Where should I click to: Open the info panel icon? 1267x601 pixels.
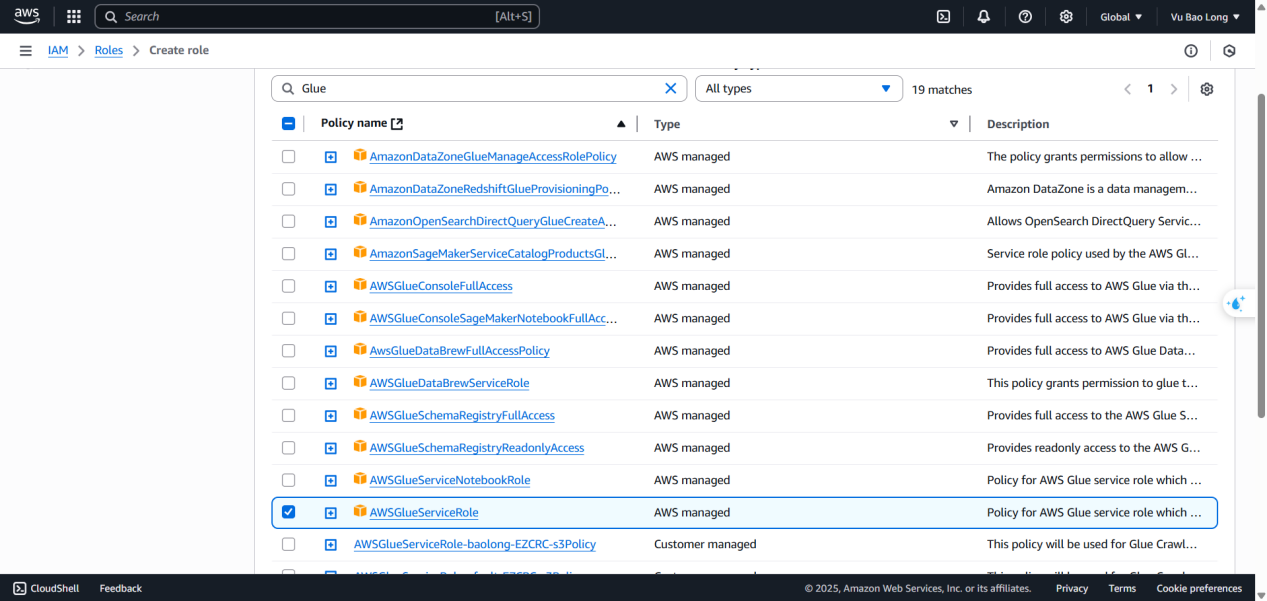(x=1191, y=51)
